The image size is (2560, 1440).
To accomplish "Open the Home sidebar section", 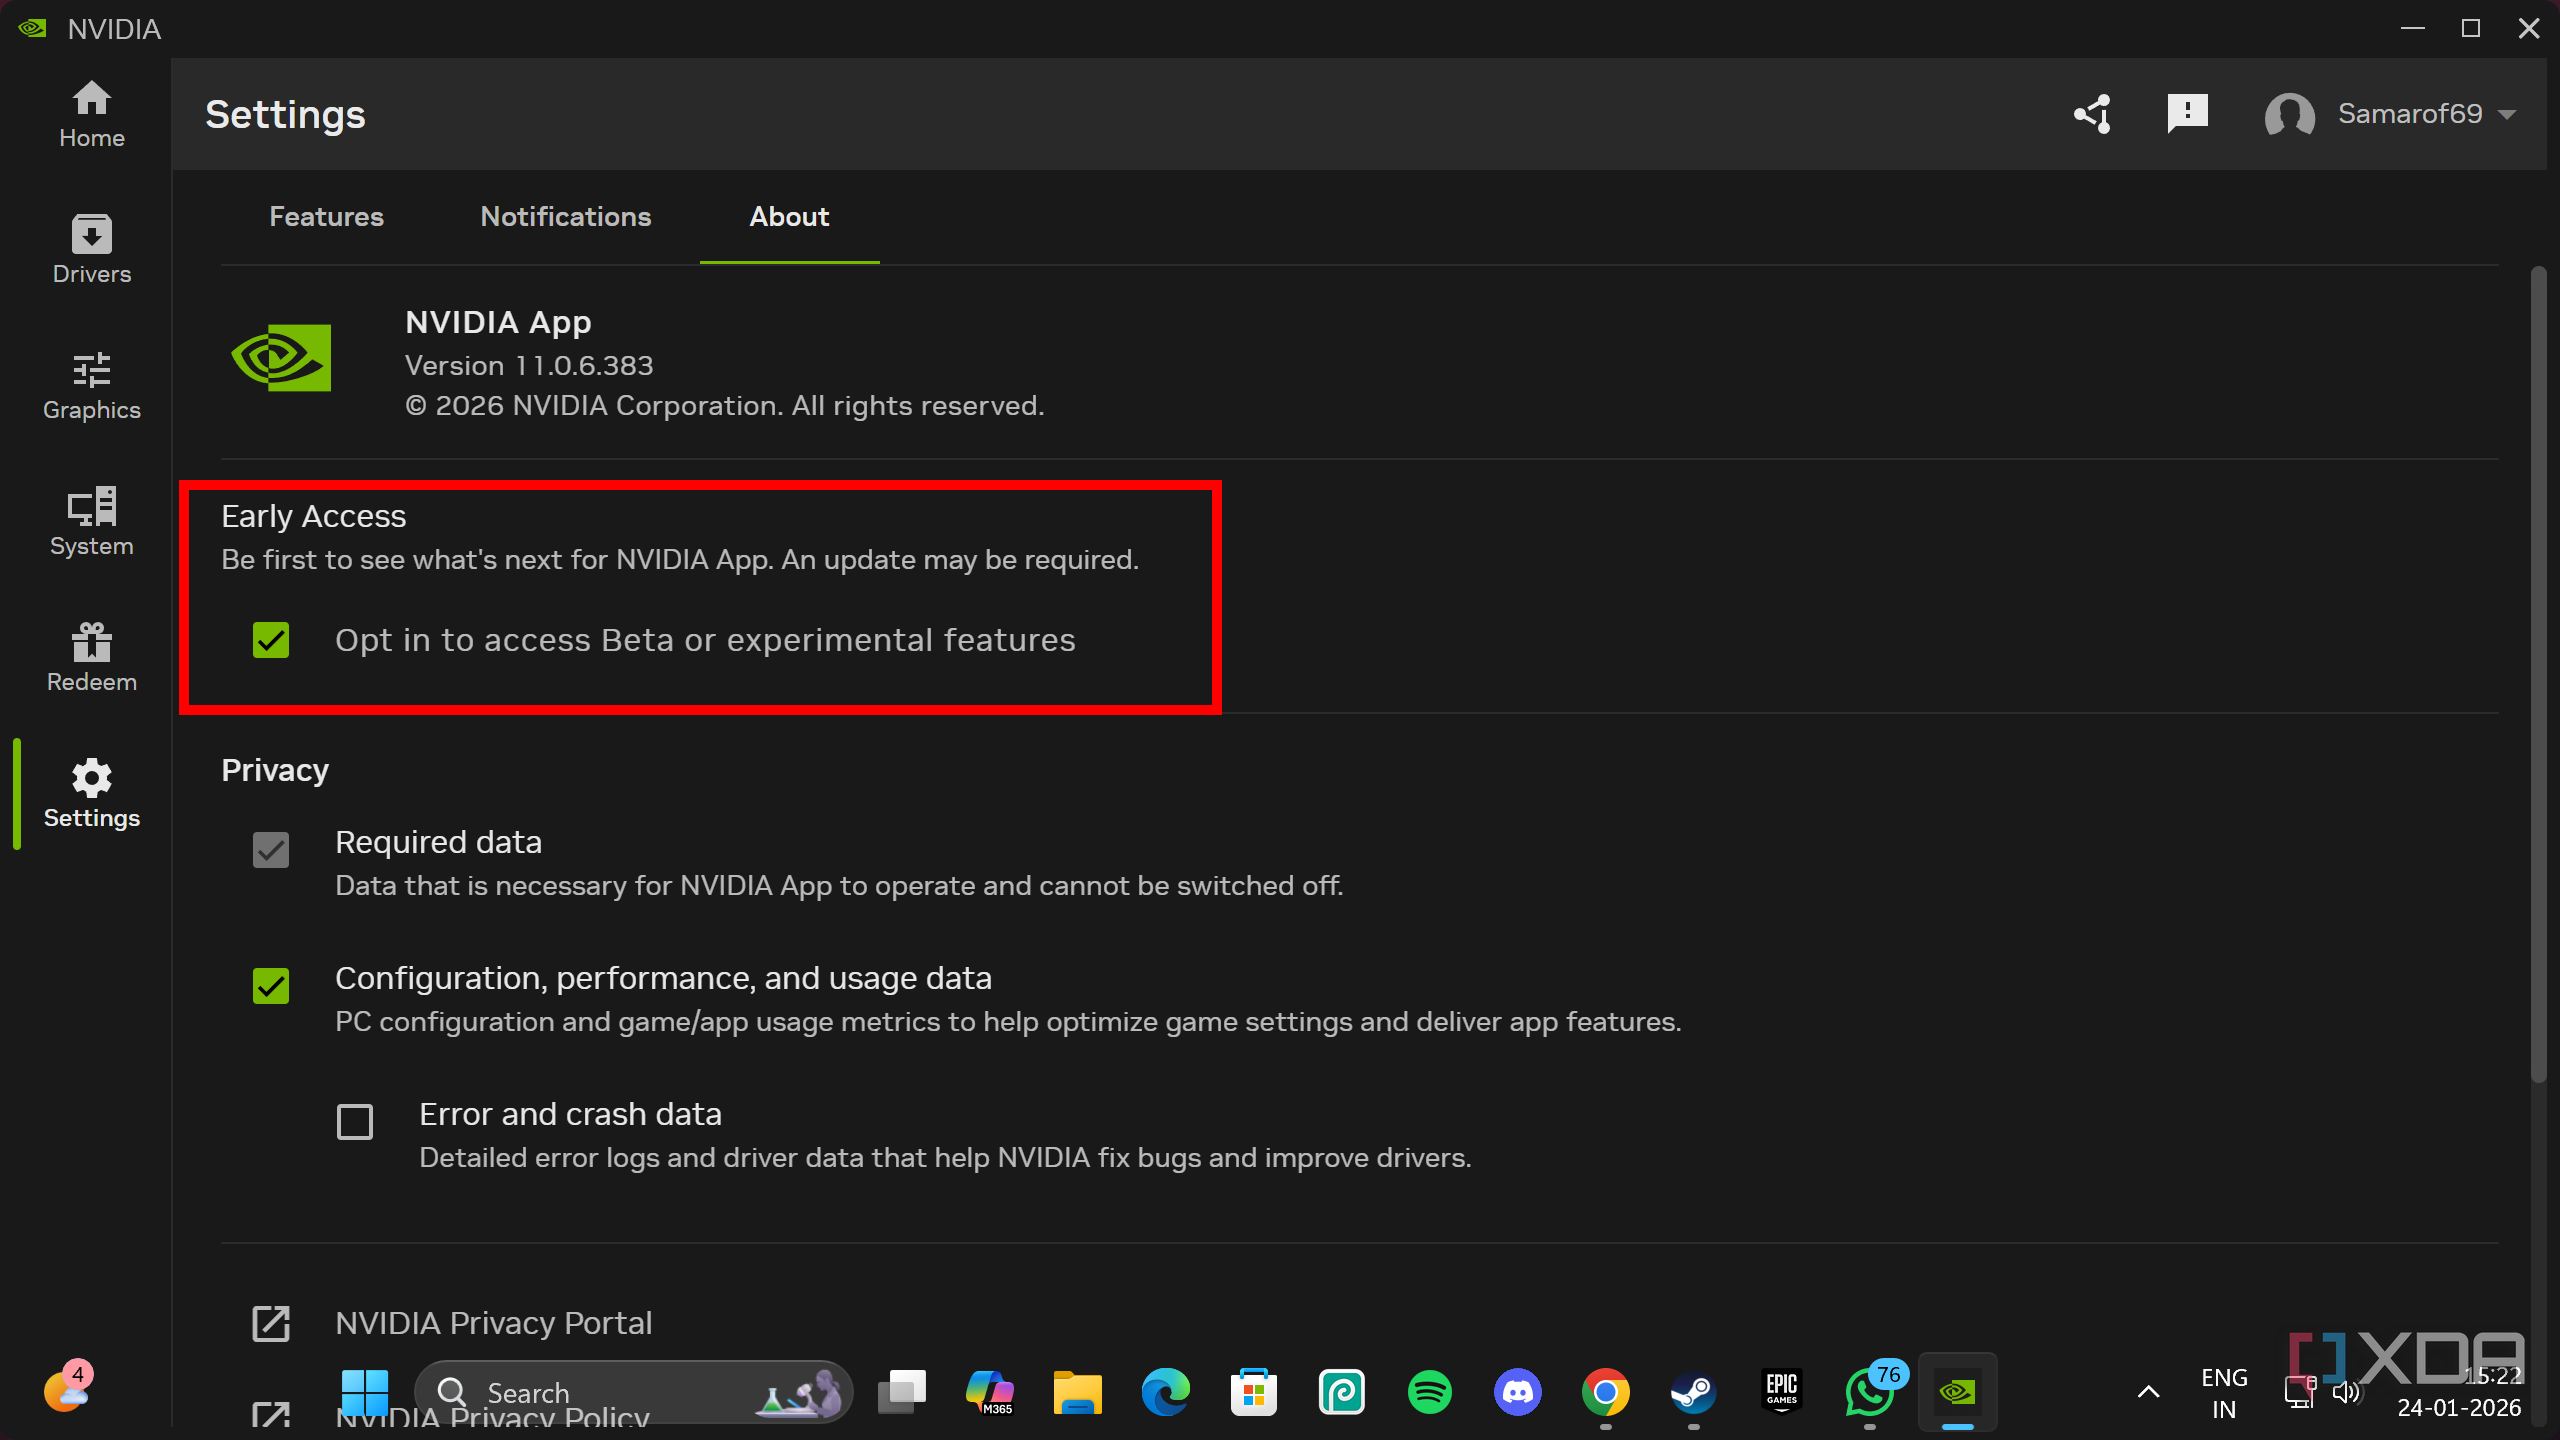I will 91,114.
